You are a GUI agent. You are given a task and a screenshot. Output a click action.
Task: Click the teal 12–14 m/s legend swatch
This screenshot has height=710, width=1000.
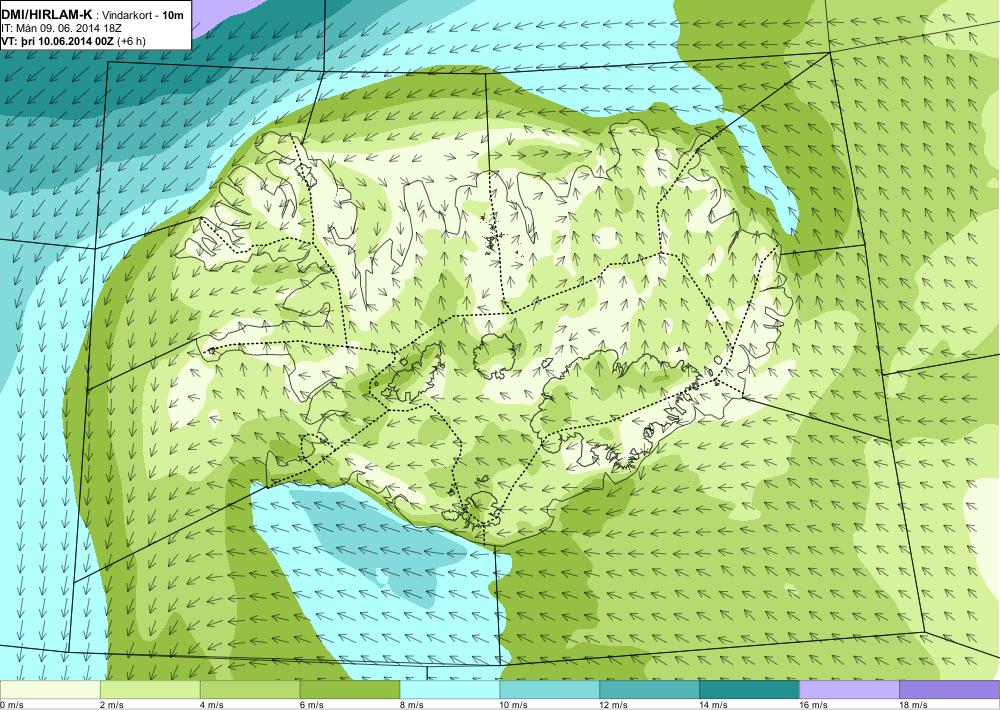649,690
